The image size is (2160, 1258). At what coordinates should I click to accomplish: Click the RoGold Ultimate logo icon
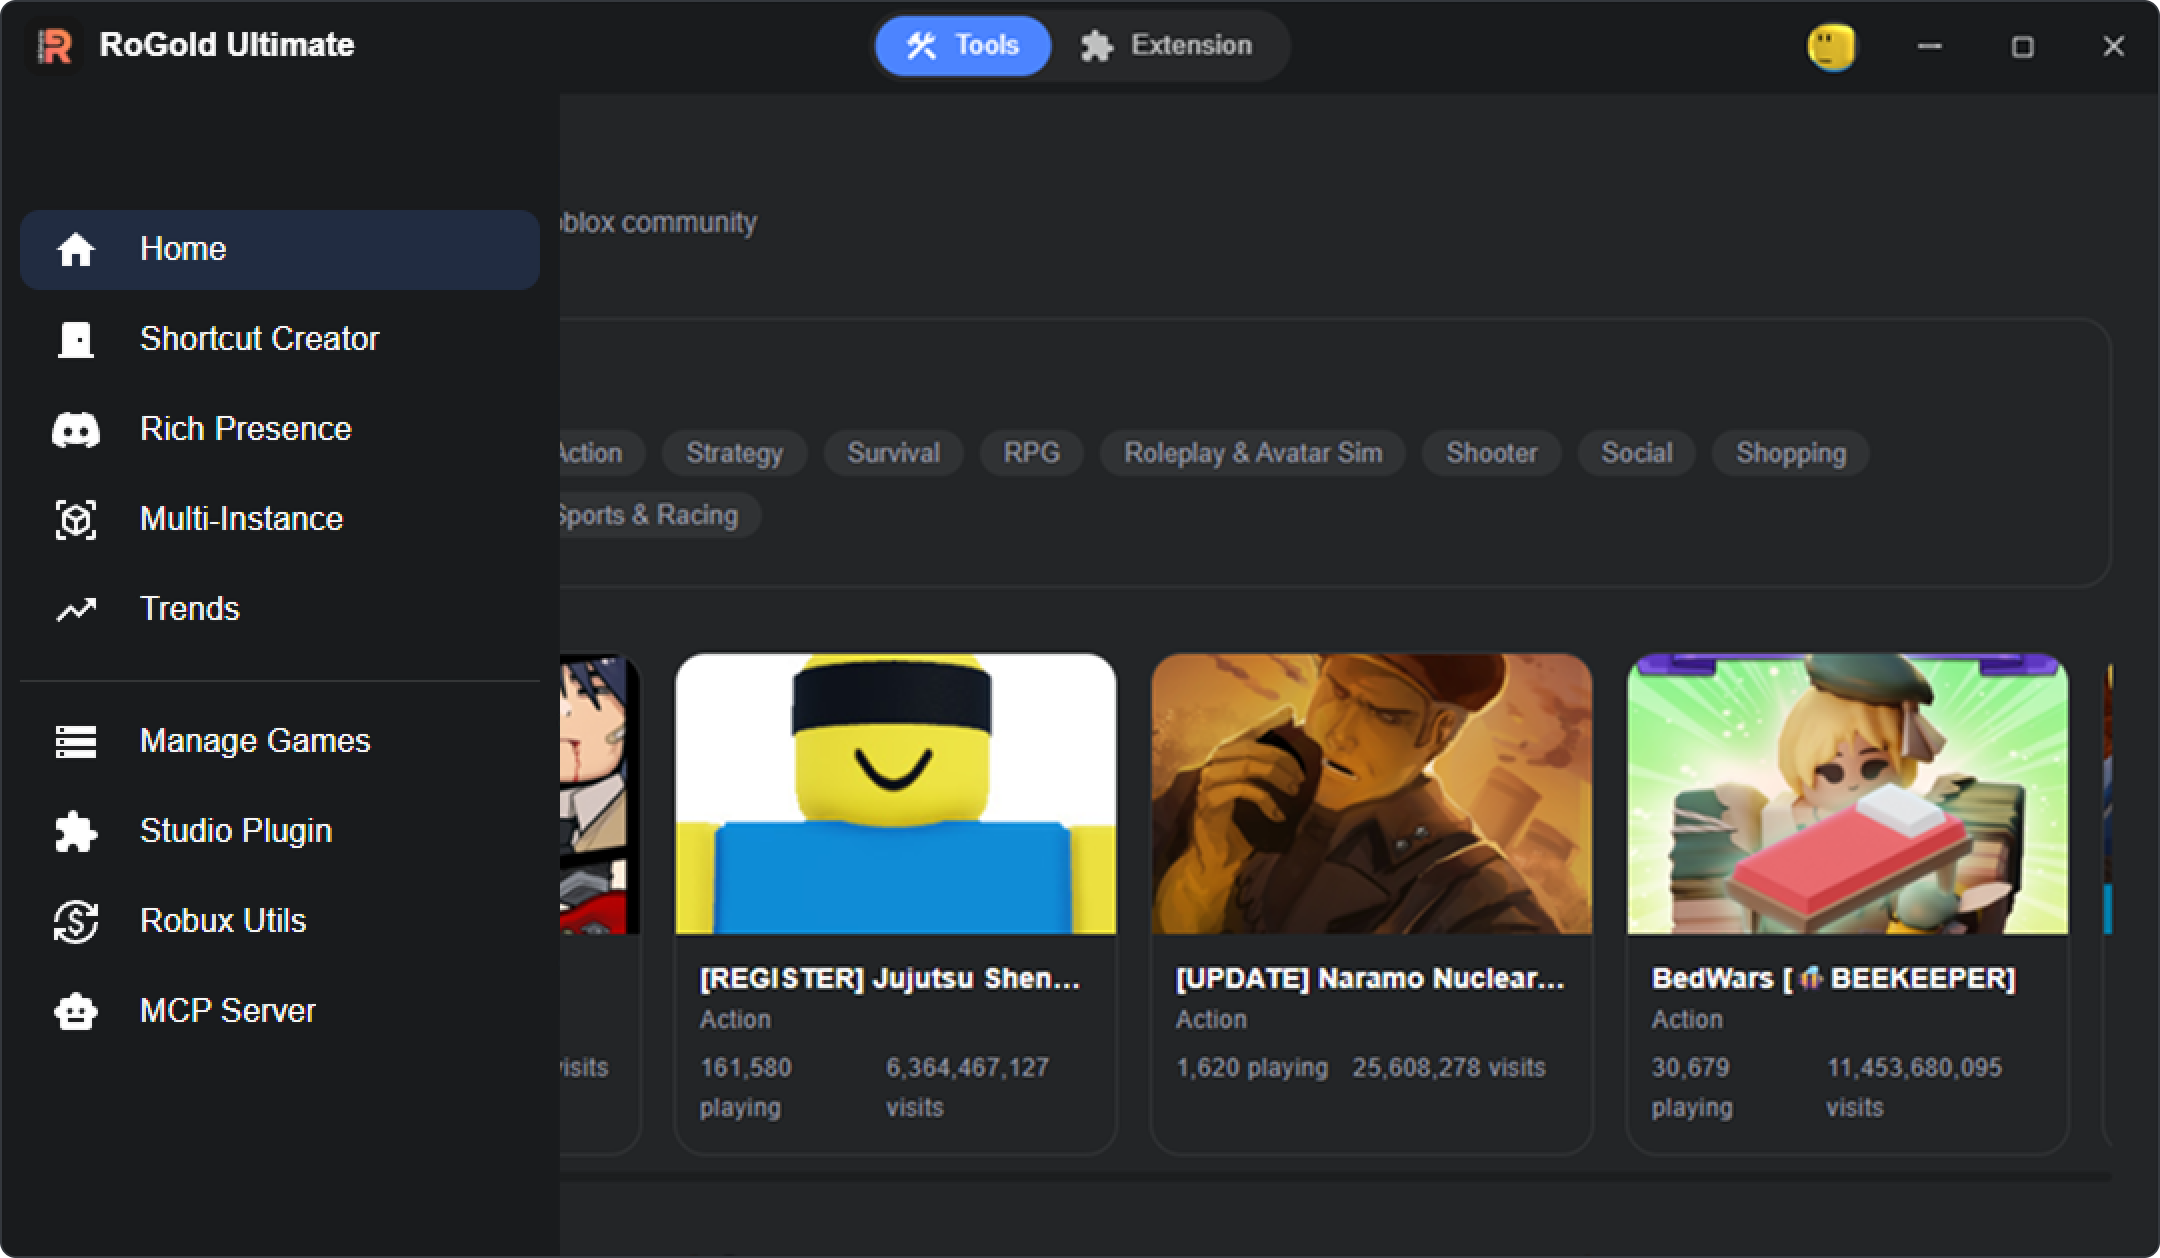[x=55, y=46]
